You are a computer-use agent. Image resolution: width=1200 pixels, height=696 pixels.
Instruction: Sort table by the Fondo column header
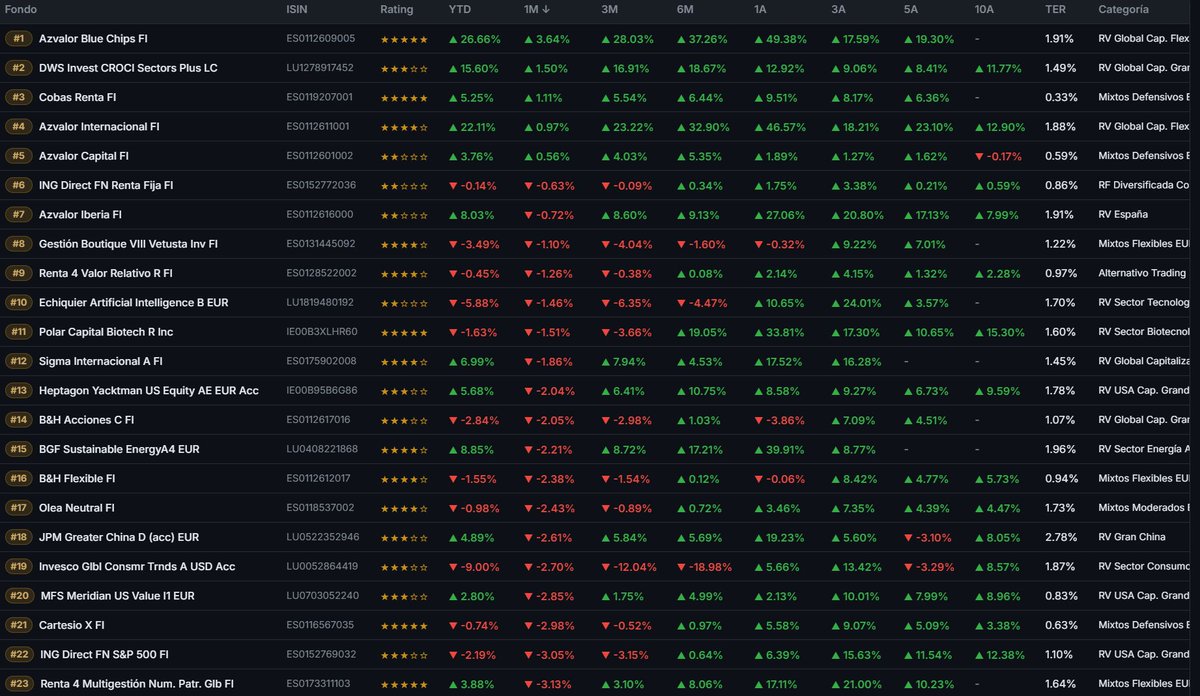click(21, 9)
